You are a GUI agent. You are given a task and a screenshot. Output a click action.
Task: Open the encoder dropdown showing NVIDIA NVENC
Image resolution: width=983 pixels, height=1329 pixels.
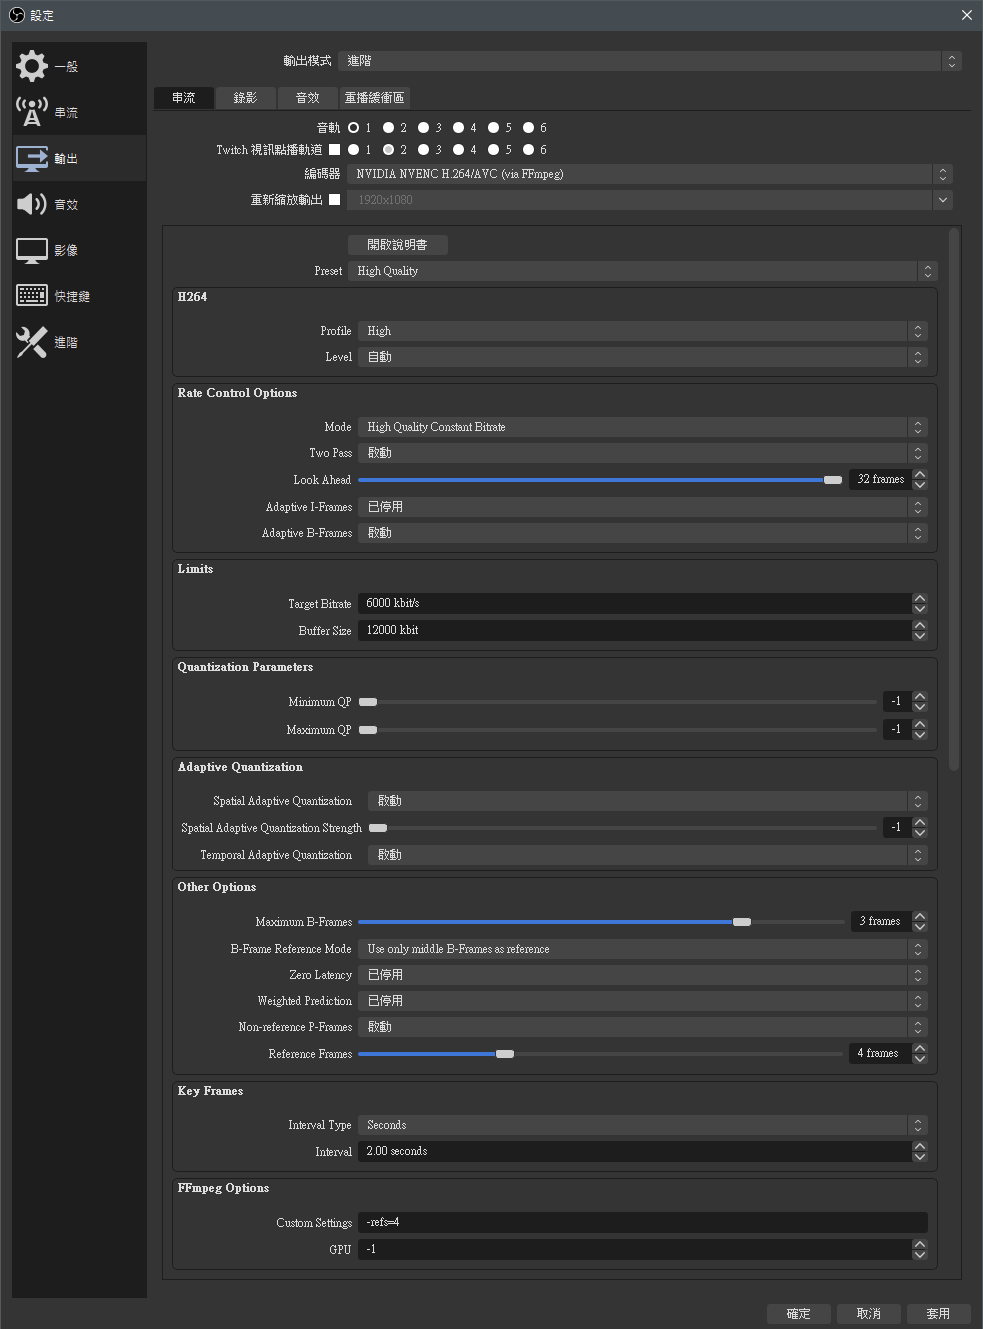pyautogui.click(x=650, y=174)
